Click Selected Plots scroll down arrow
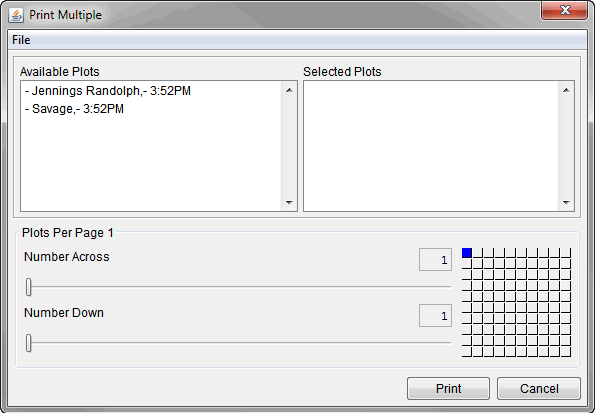Screen dimensions: 596x415 click(566, 203)
